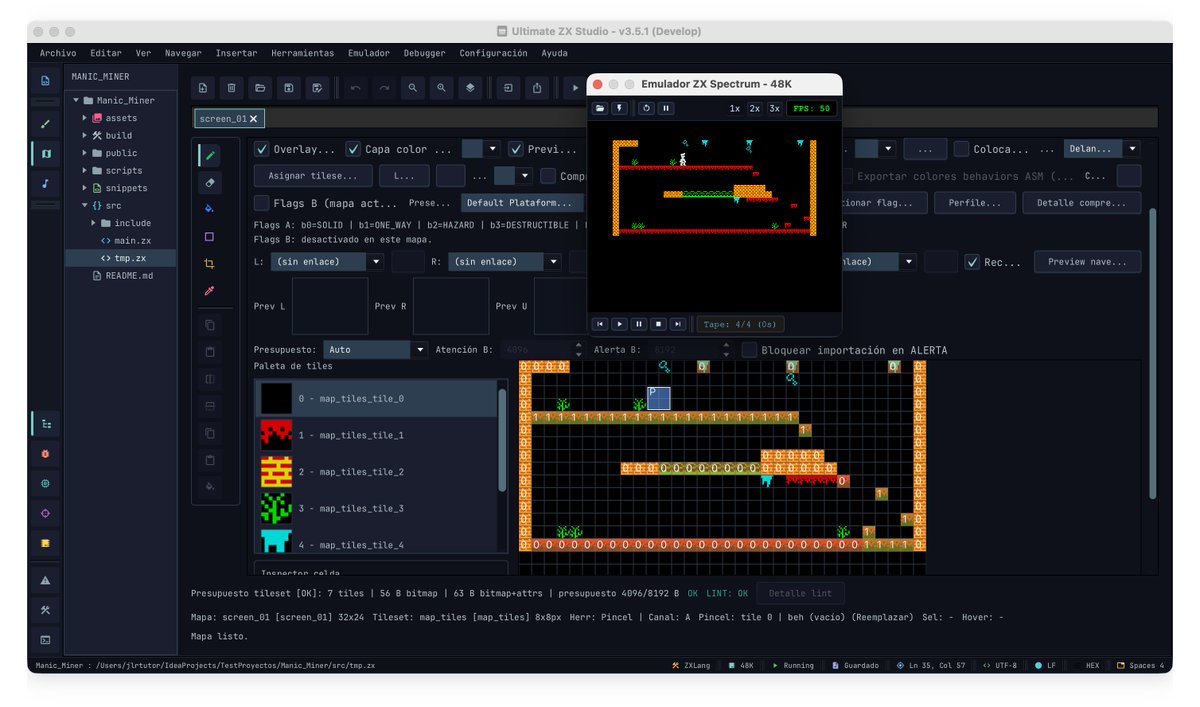The width and height of the screenshot is (1200, 707).
Task: Open the Delan... dropdown
Action: coord(1101,149)
